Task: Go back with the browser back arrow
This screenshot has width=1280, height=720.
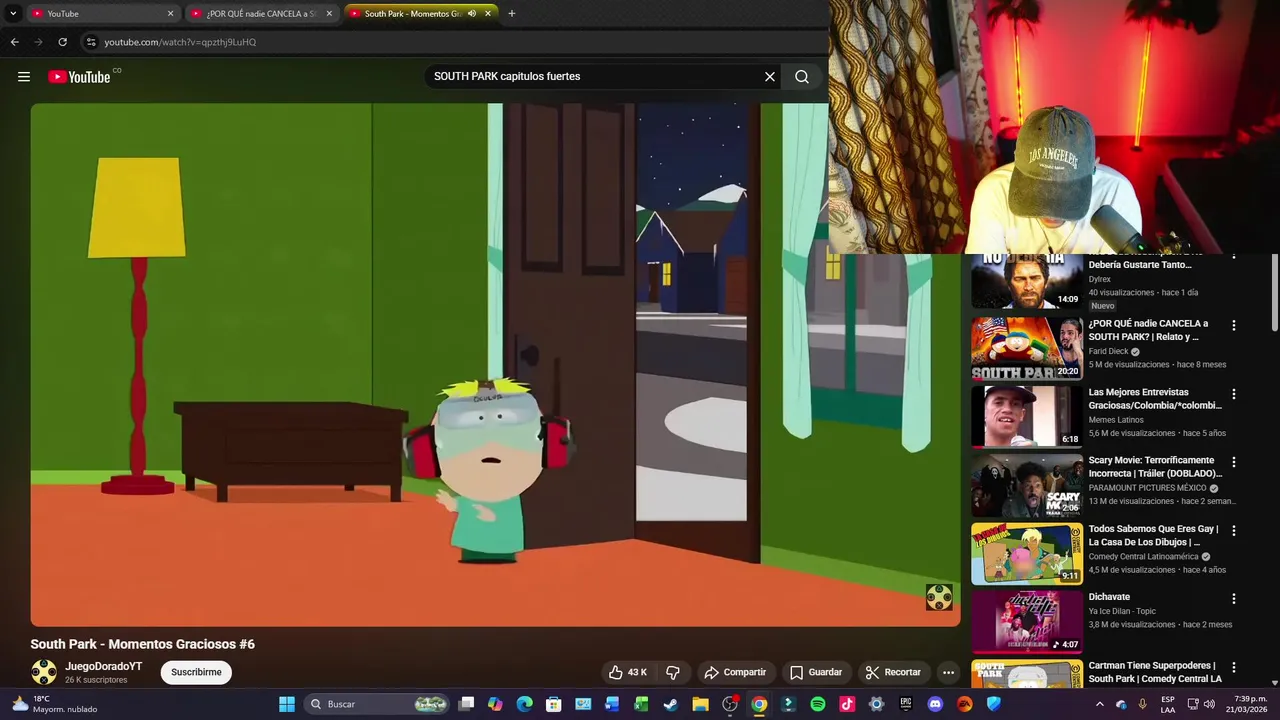Action: (15, 42)
